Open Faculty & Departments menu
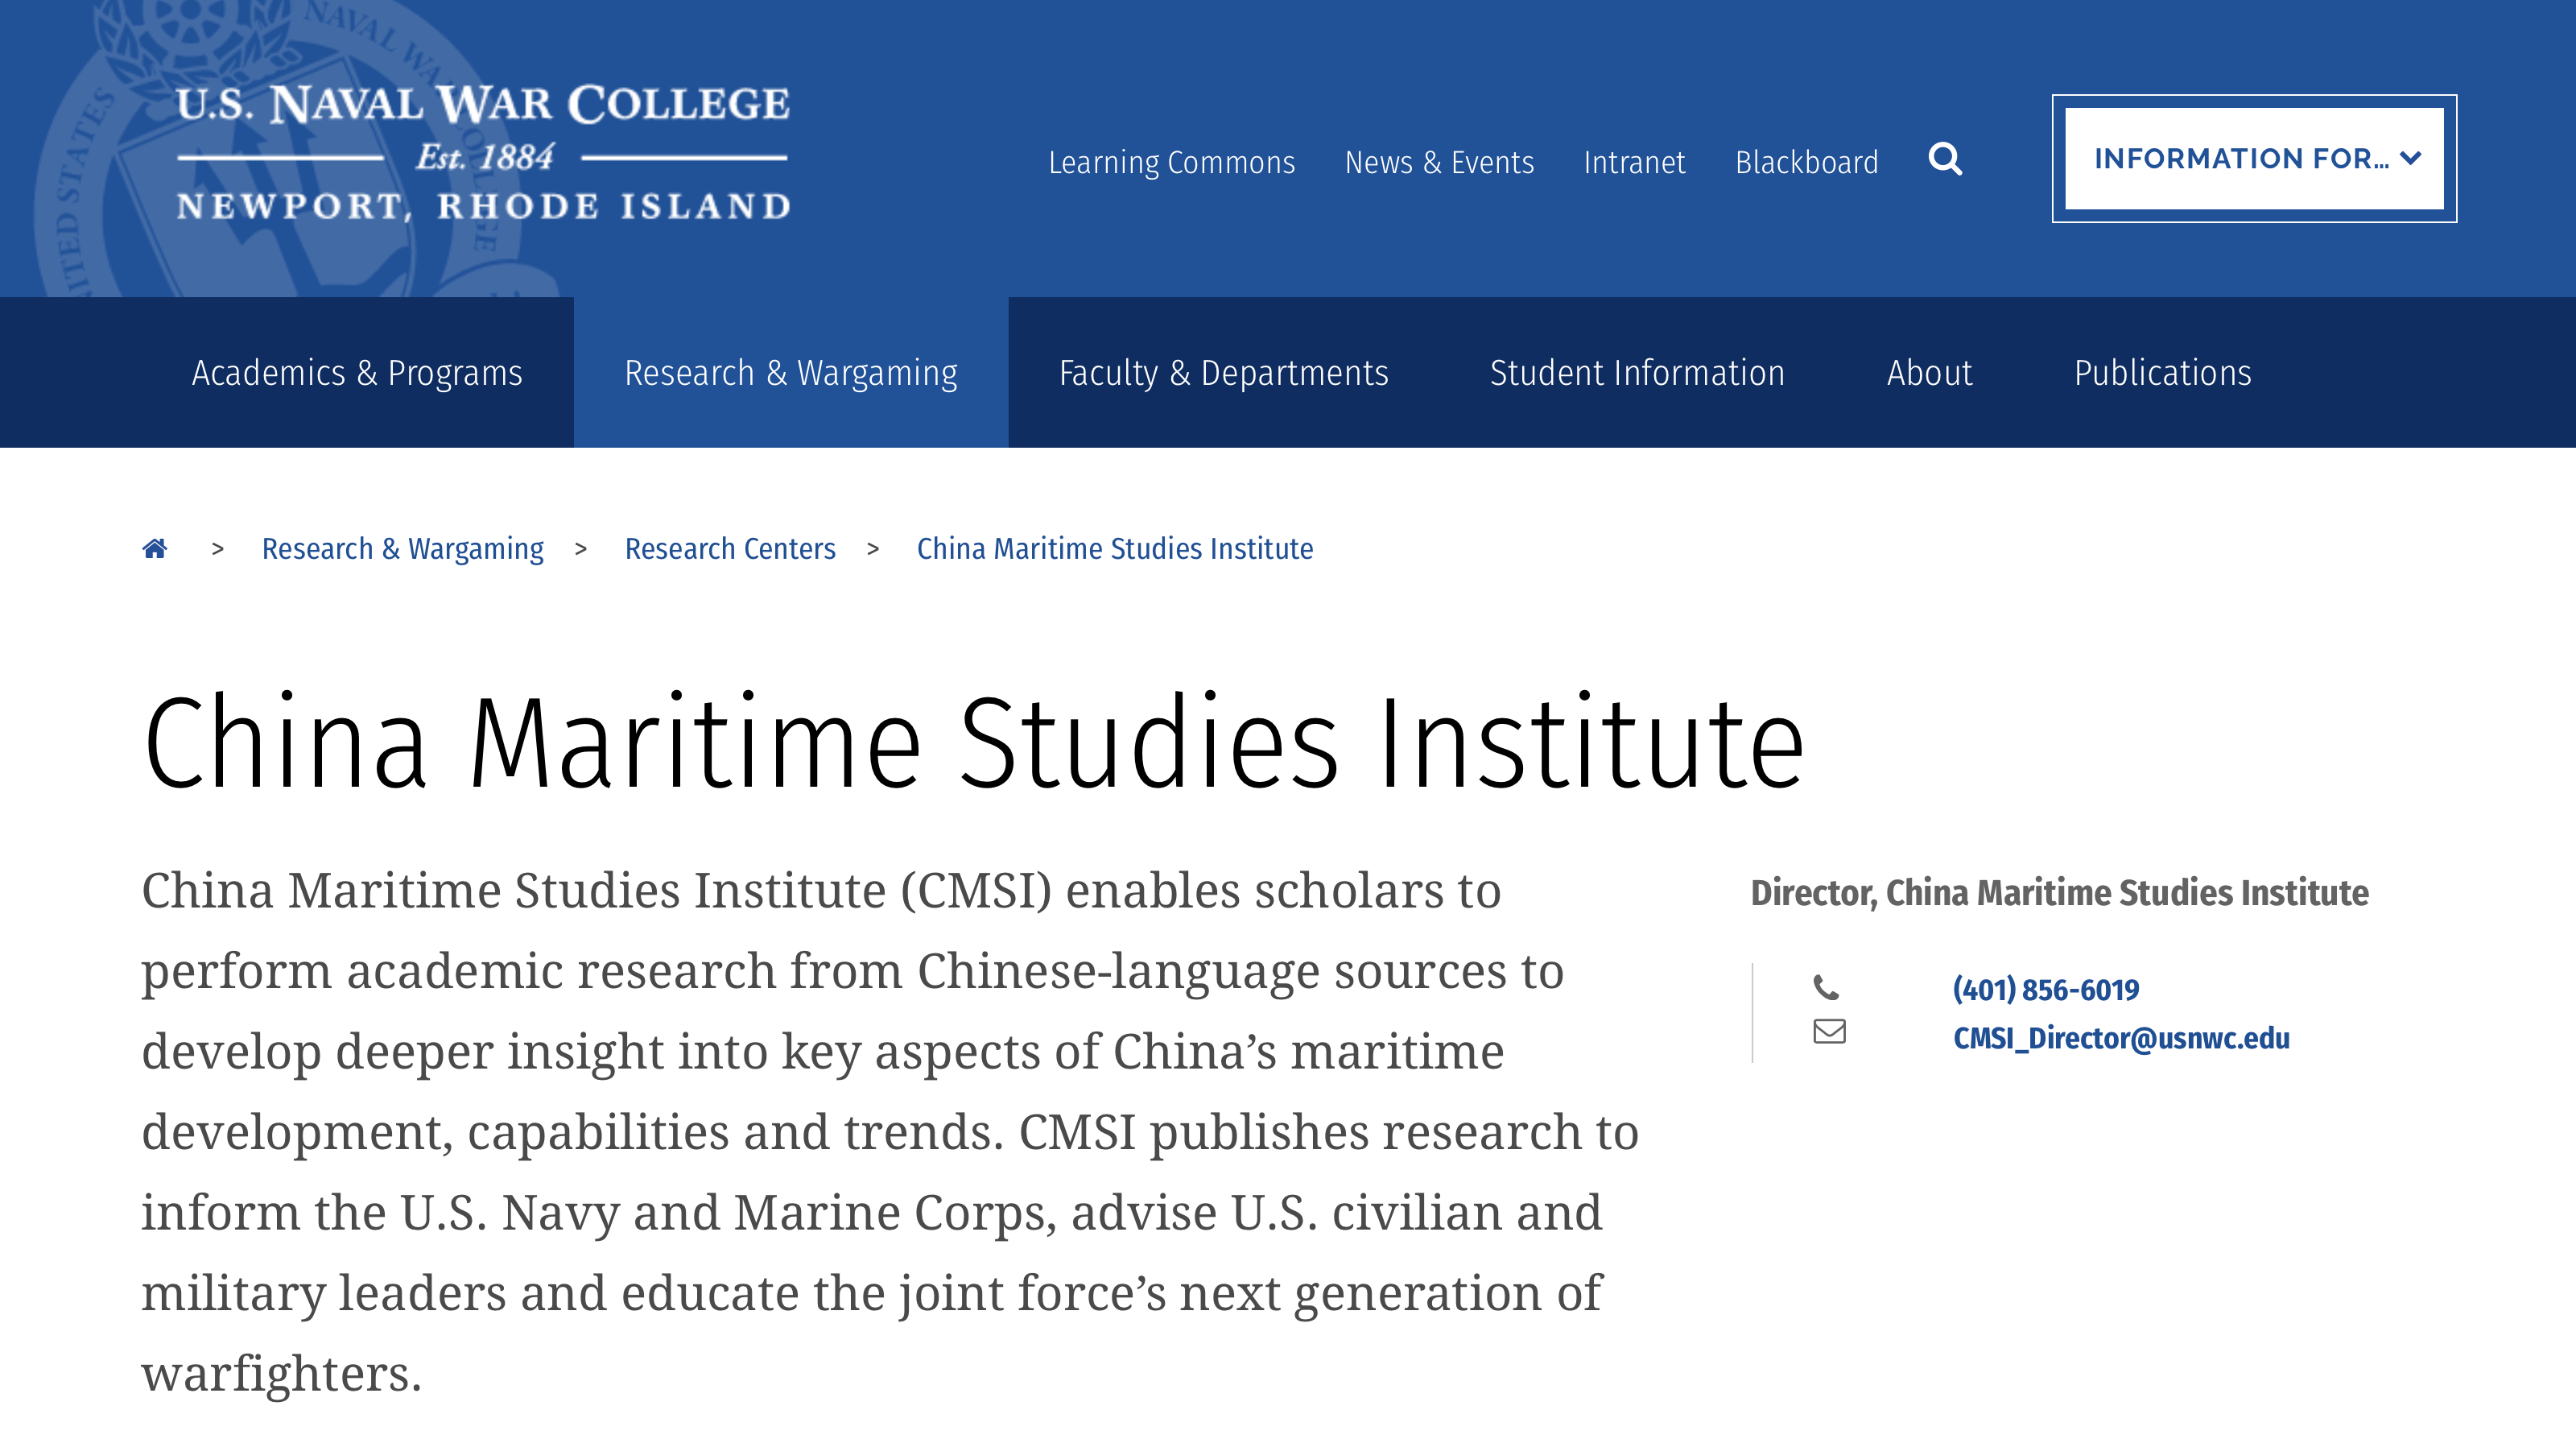Screen dimensions: 2576x1443 click(x=1224, y=372)
